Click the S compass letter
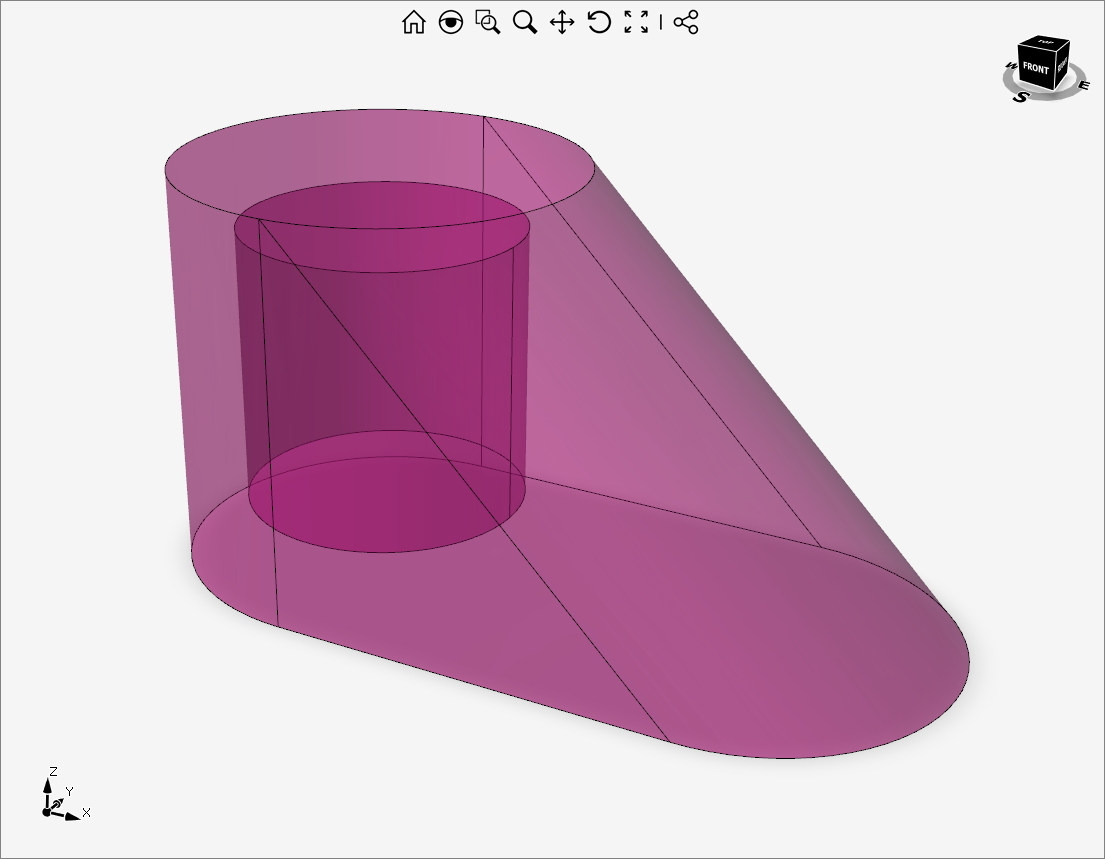The height and width of the screenshot is (859, 1105). point(1021,97)
